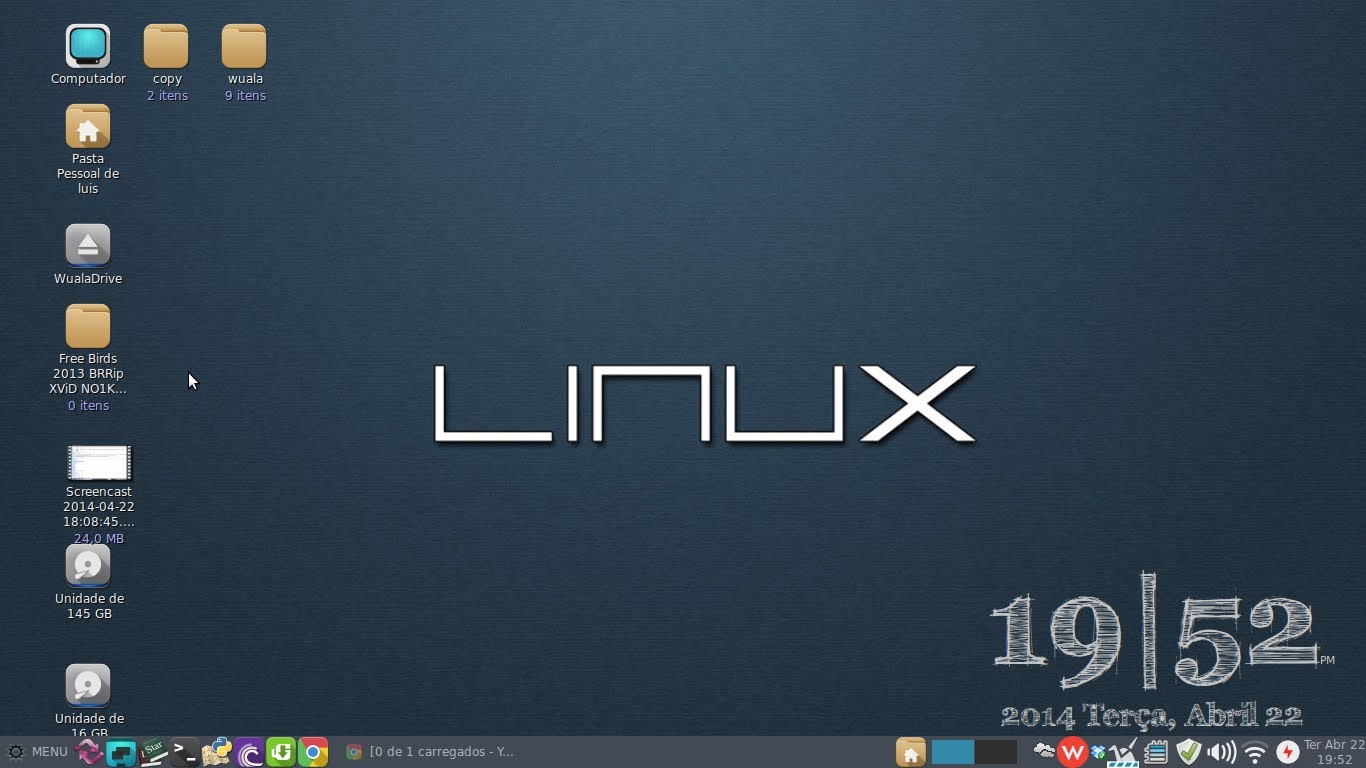Viewport: 1366px width, 768px height.
Task: Open Pasta Pessoal de luis home folder
Action: (88, 127)
